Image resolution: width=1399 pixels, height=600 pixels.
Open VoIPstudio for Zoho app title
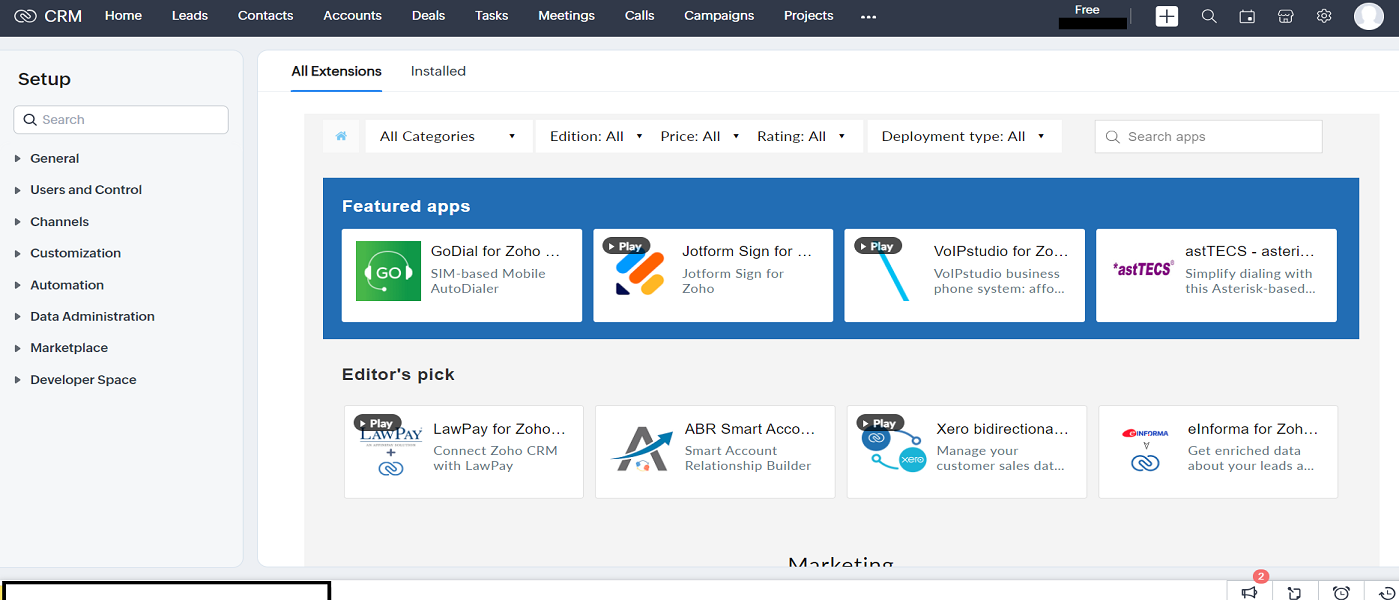pos(1001,251)
